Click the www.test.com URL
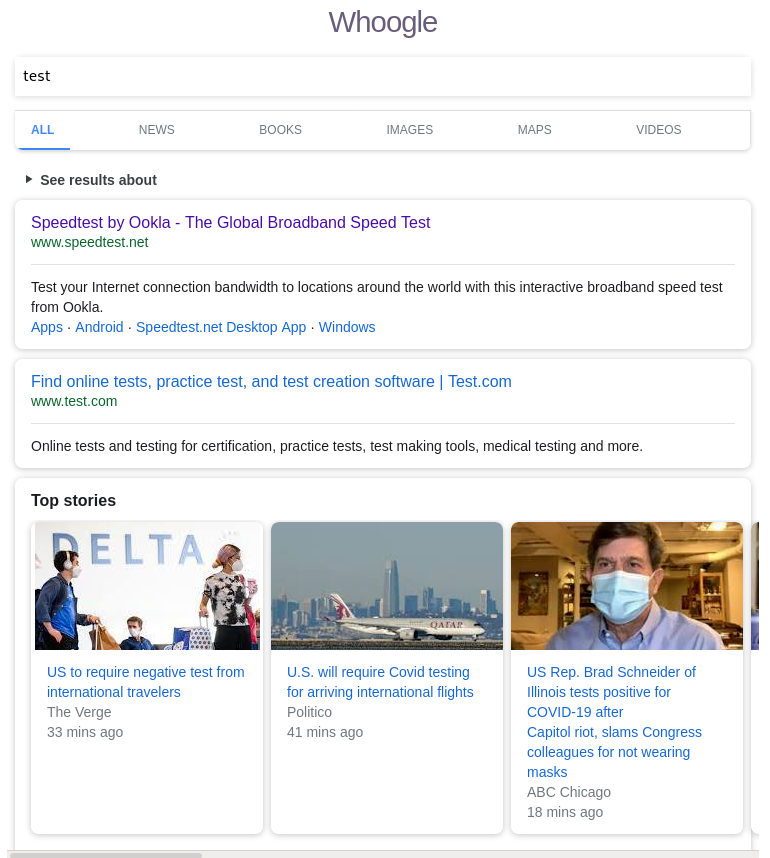Screen dimensions: 770x858 coord(74,401)
